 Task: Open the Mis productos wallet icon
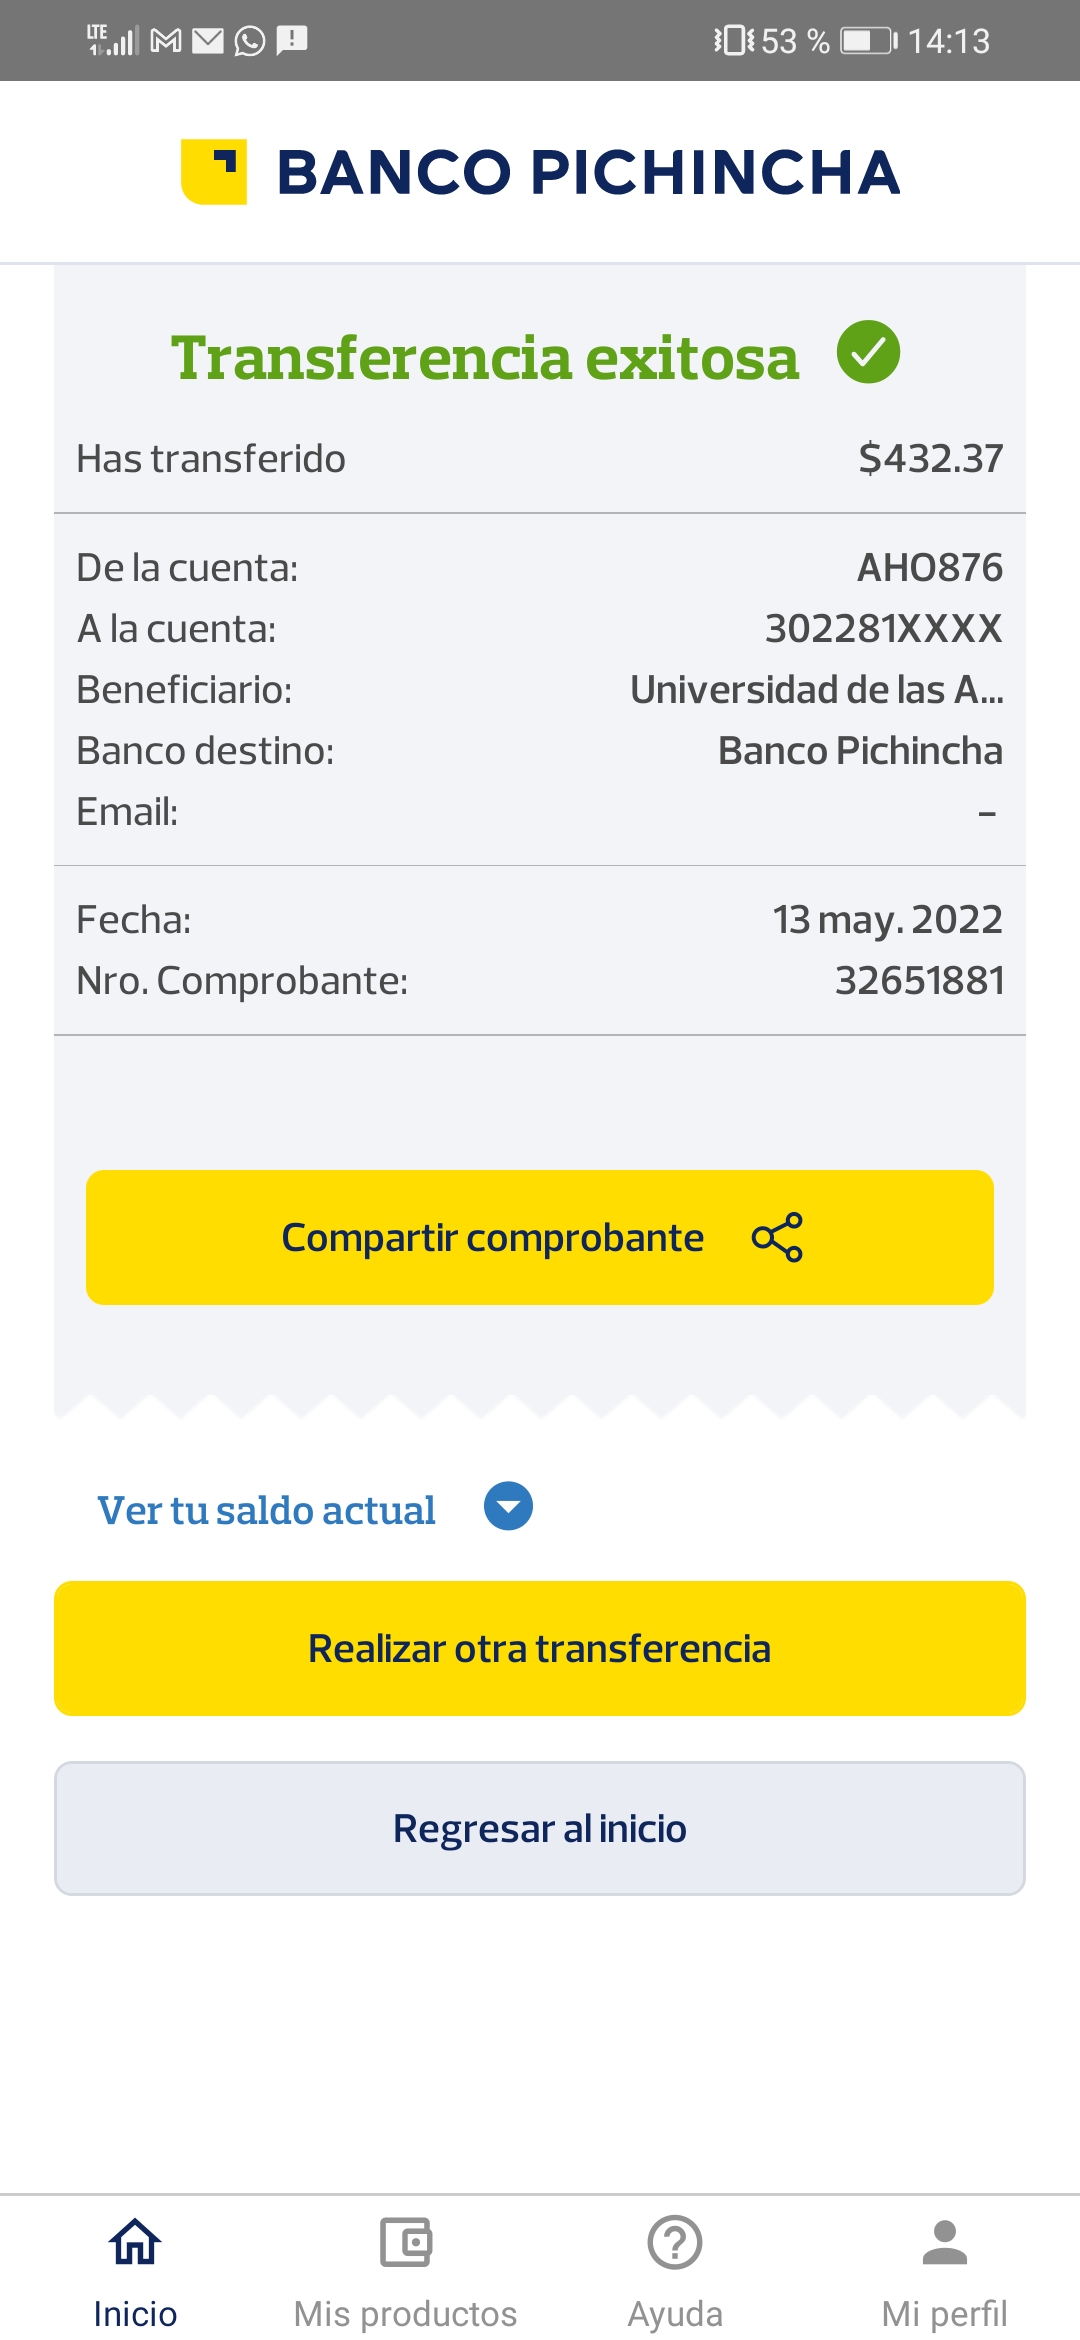pyautogui.click(x=405, y=2242)
